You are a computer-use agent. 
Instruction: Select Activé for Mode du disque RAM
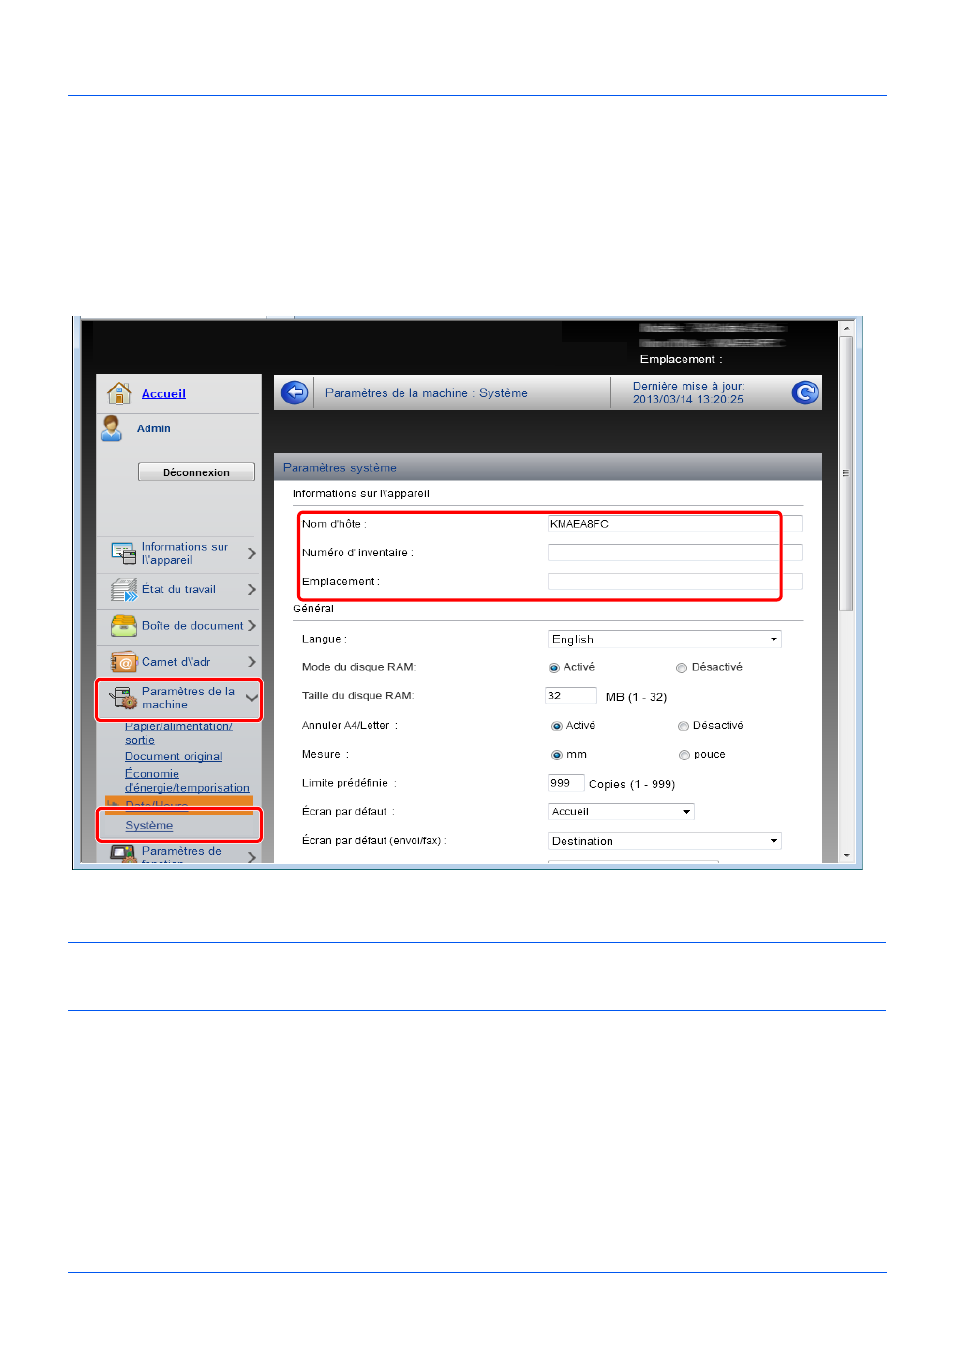coord(554,668)
